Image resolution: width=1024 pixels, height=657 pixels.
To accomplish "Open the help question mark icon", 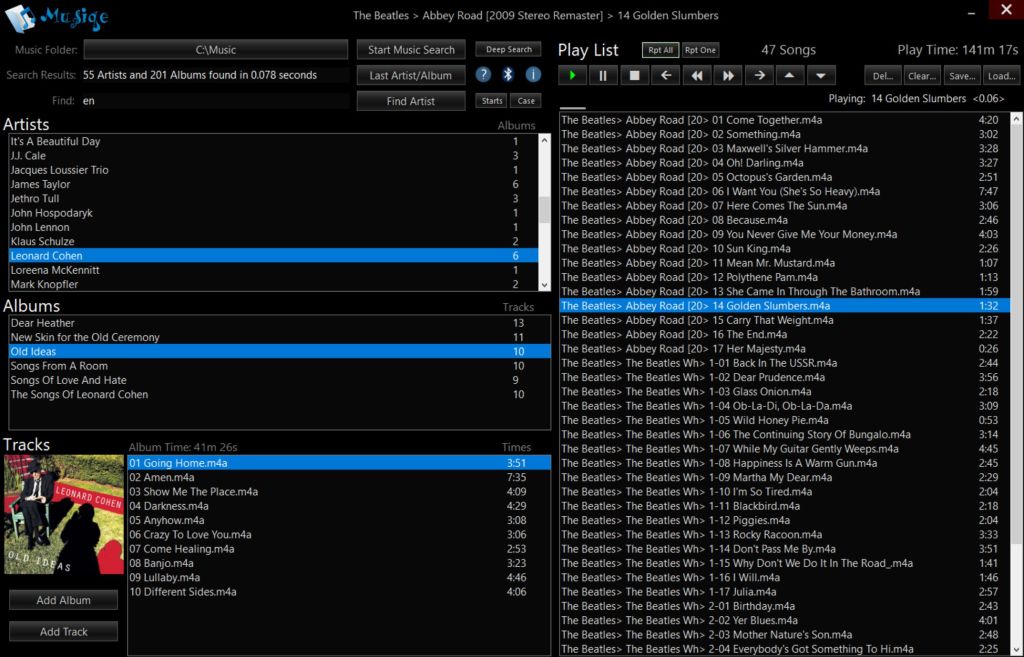I will (483, 75).
